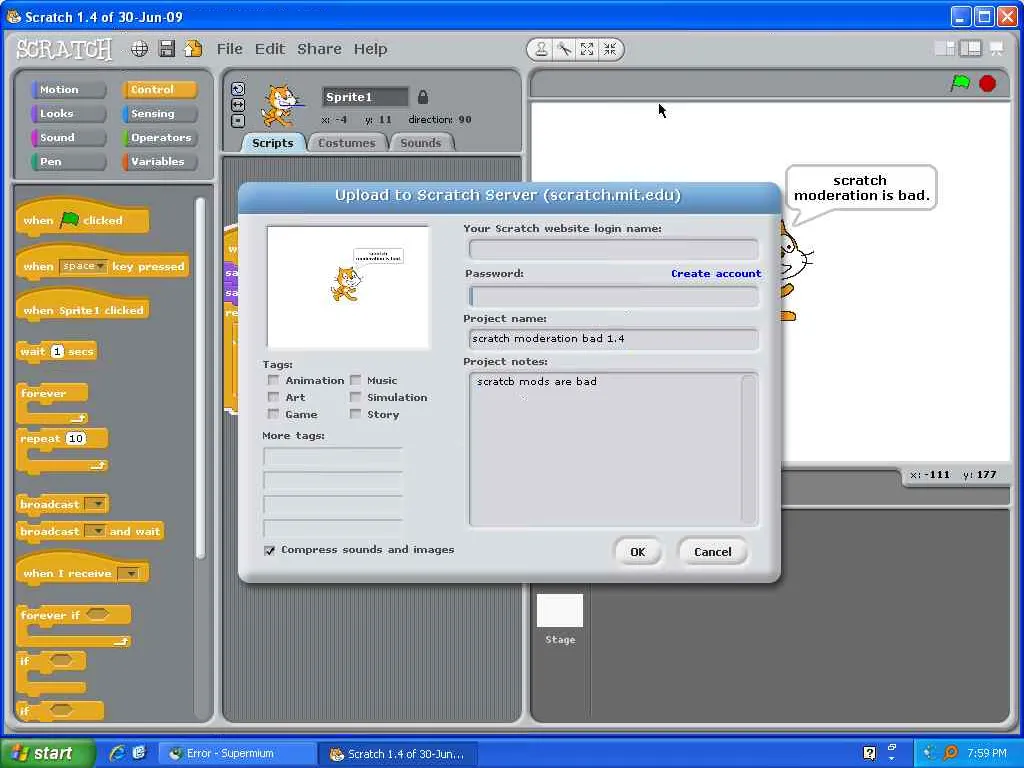The height and width of the screenshot is (768, 1024).
Task: Select the Operators block category
Action: pyautogui.click(x=159, y=138)
